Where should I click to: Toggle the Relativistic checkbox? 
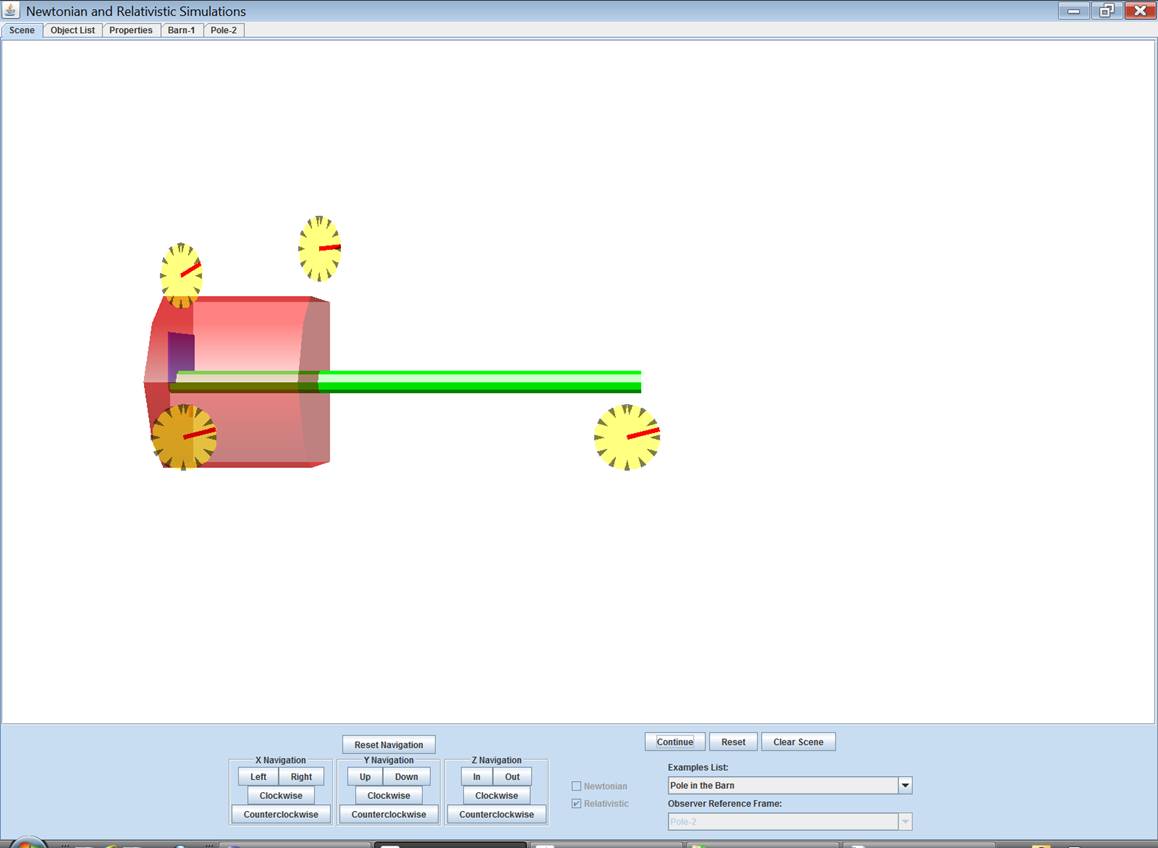[x=576, y=803]
